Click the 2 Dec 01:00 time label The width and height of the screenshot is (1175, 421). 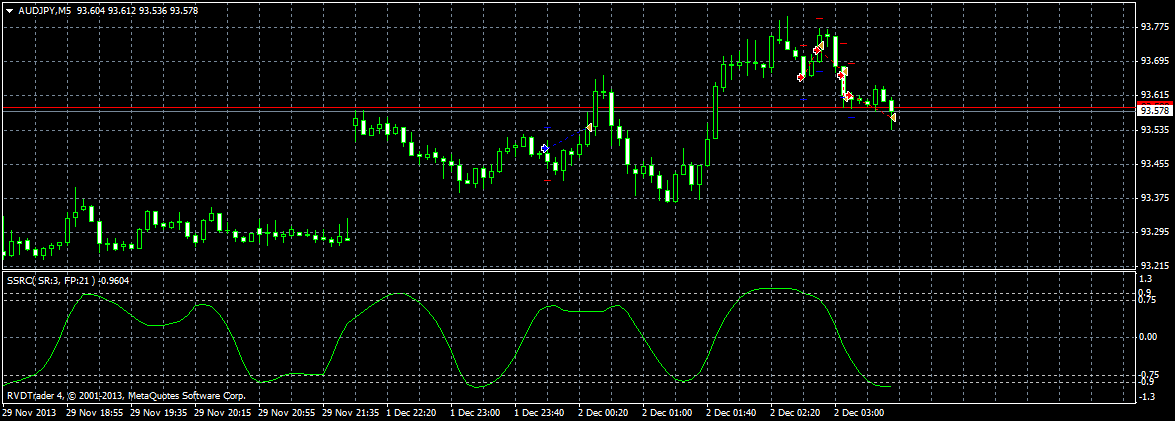point(668,413)
